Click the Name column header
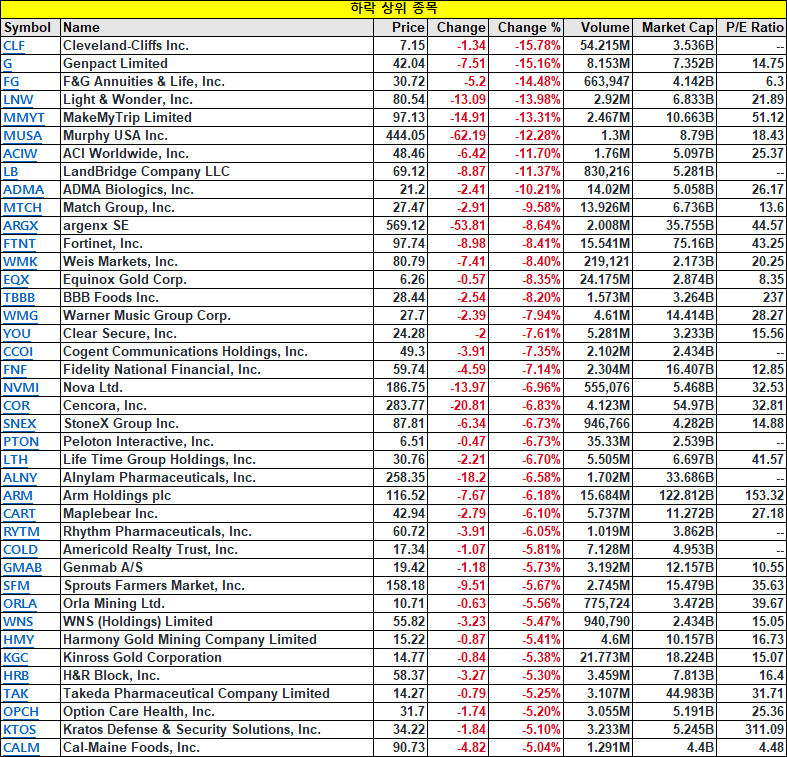Image resolution: width=787 pixels, height=757 pixels. point(217,28)
